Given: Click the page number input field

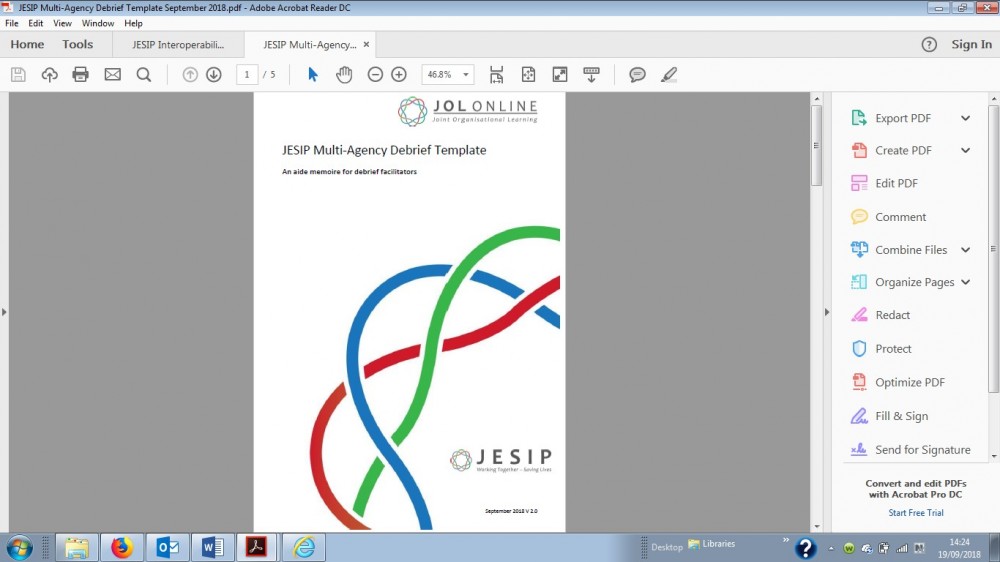Looking at the screenshot, I should click(247, 75).
